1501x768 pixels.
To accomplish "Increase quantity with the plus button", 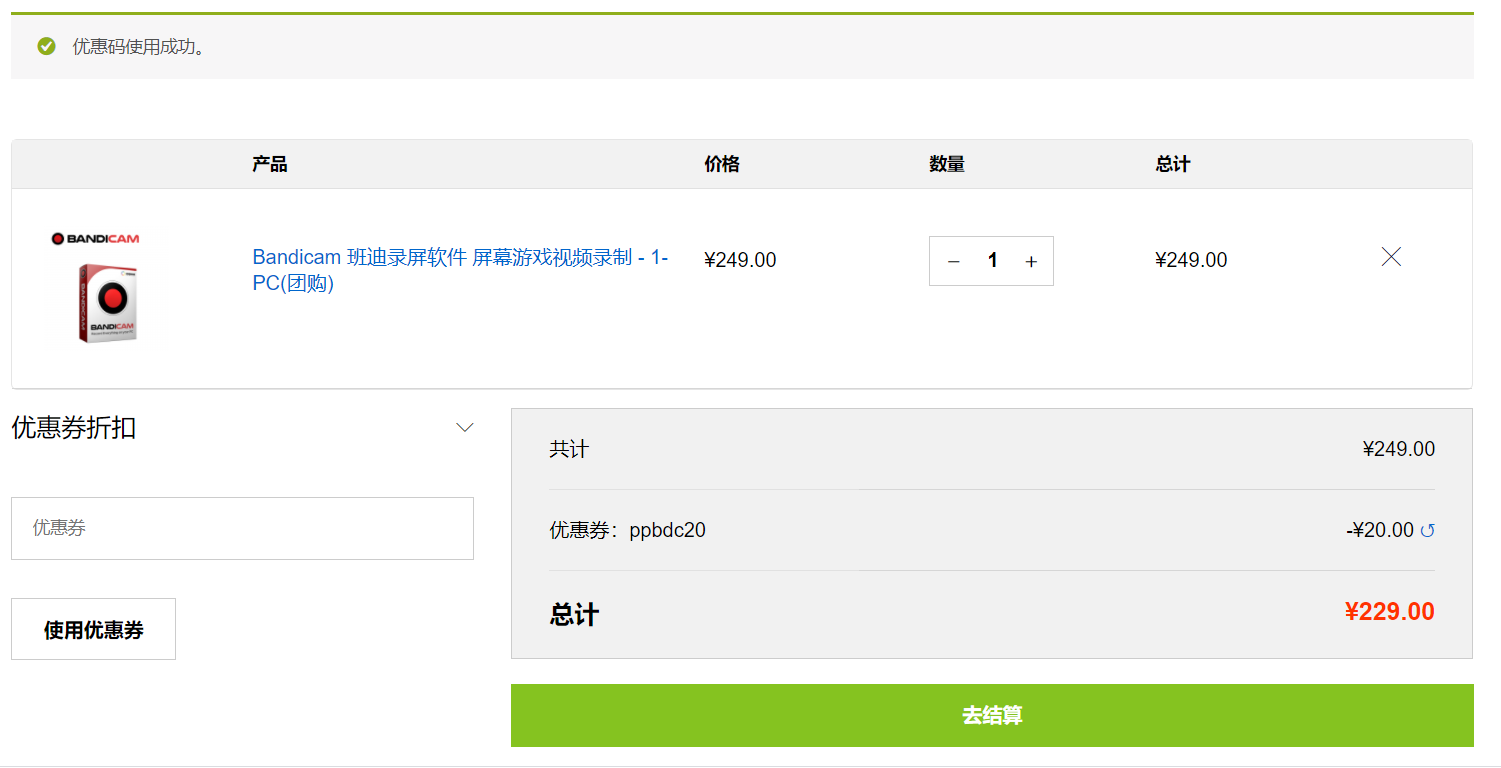I will point(1031,261).
